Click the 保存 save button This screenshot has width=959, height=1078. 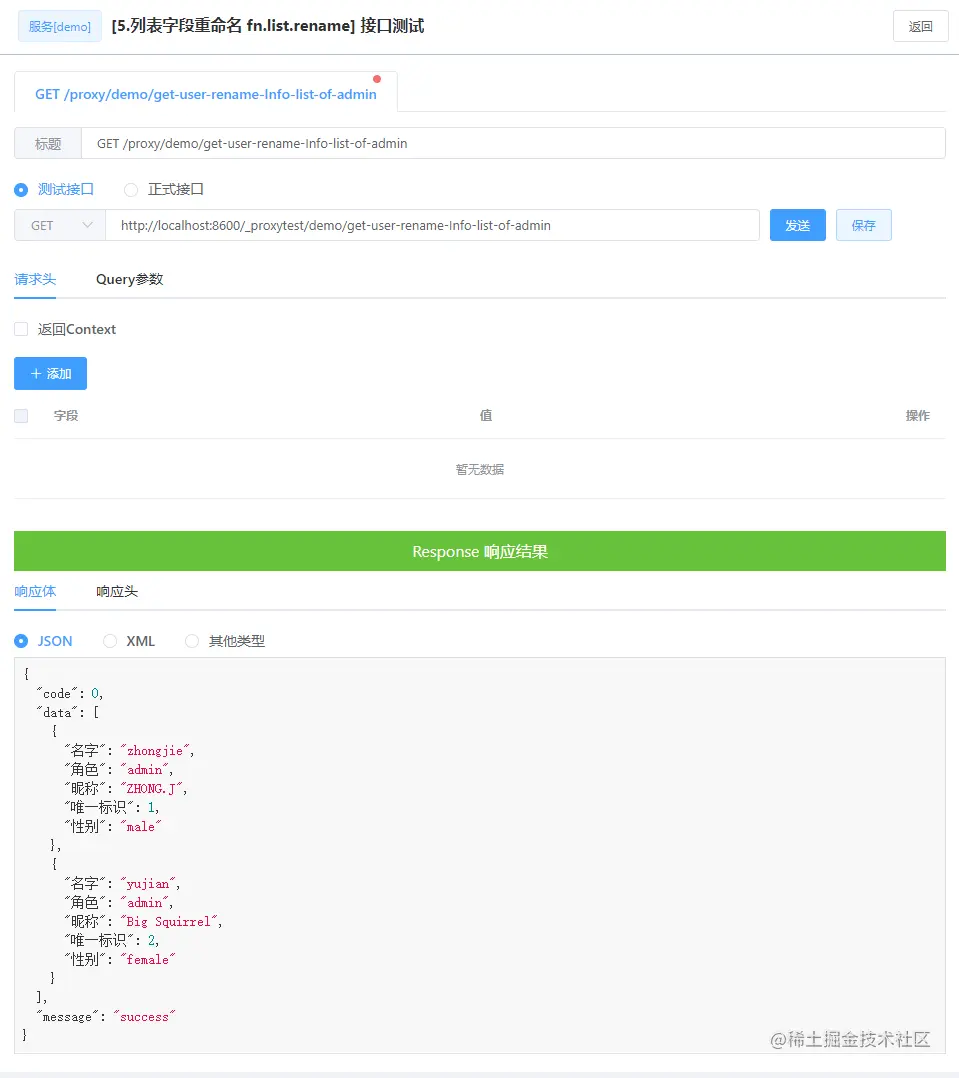[x=863, y=226]
